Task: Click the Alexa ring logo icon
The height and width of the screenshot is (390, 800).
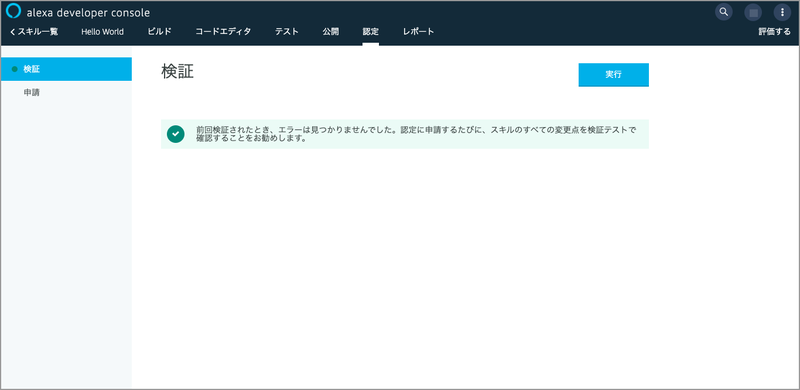Action: pos(13,11)
